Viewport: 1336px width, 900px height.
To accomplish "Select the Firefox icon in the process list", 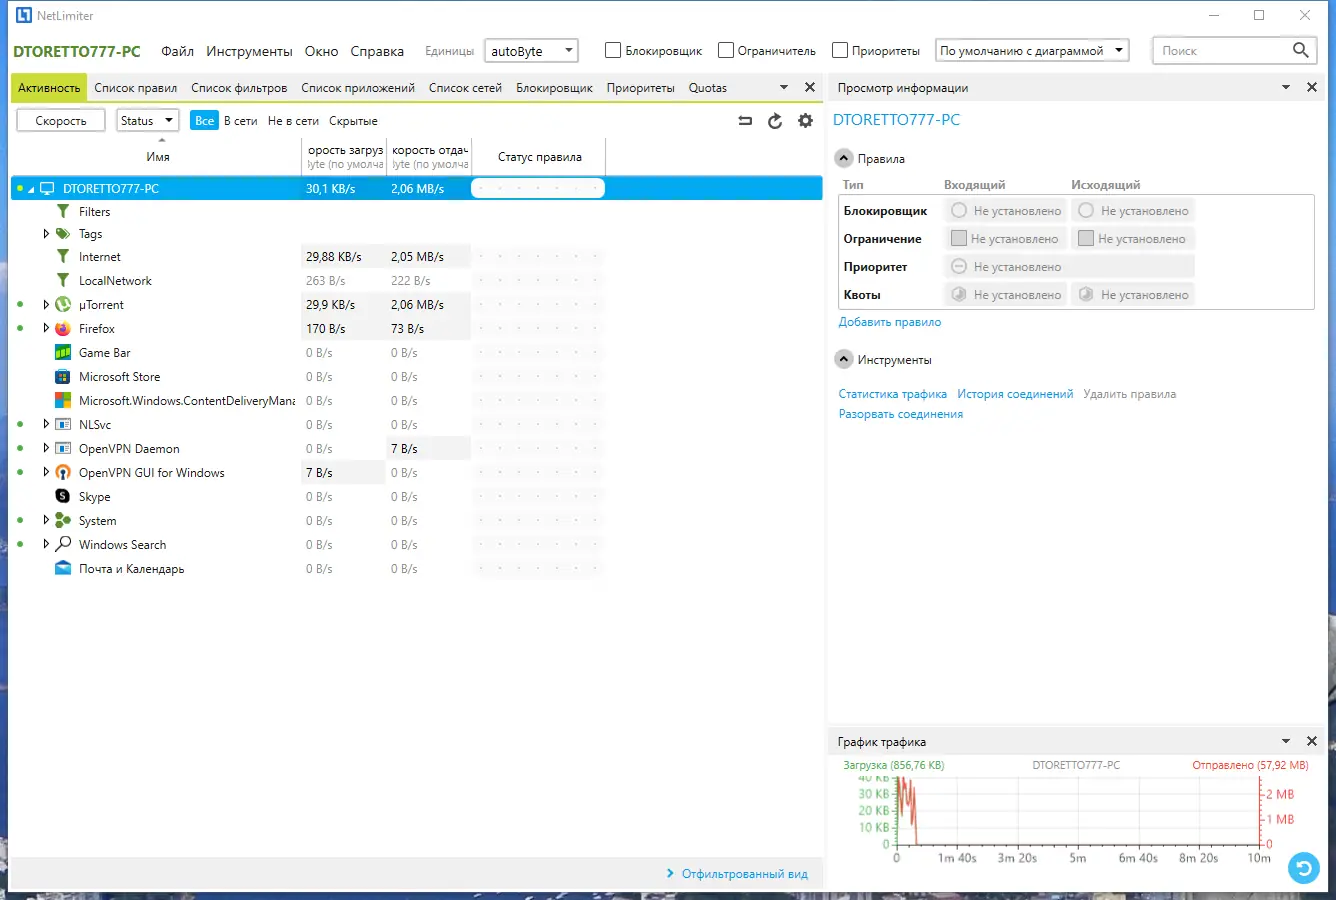I will click(x=62, y=328).
